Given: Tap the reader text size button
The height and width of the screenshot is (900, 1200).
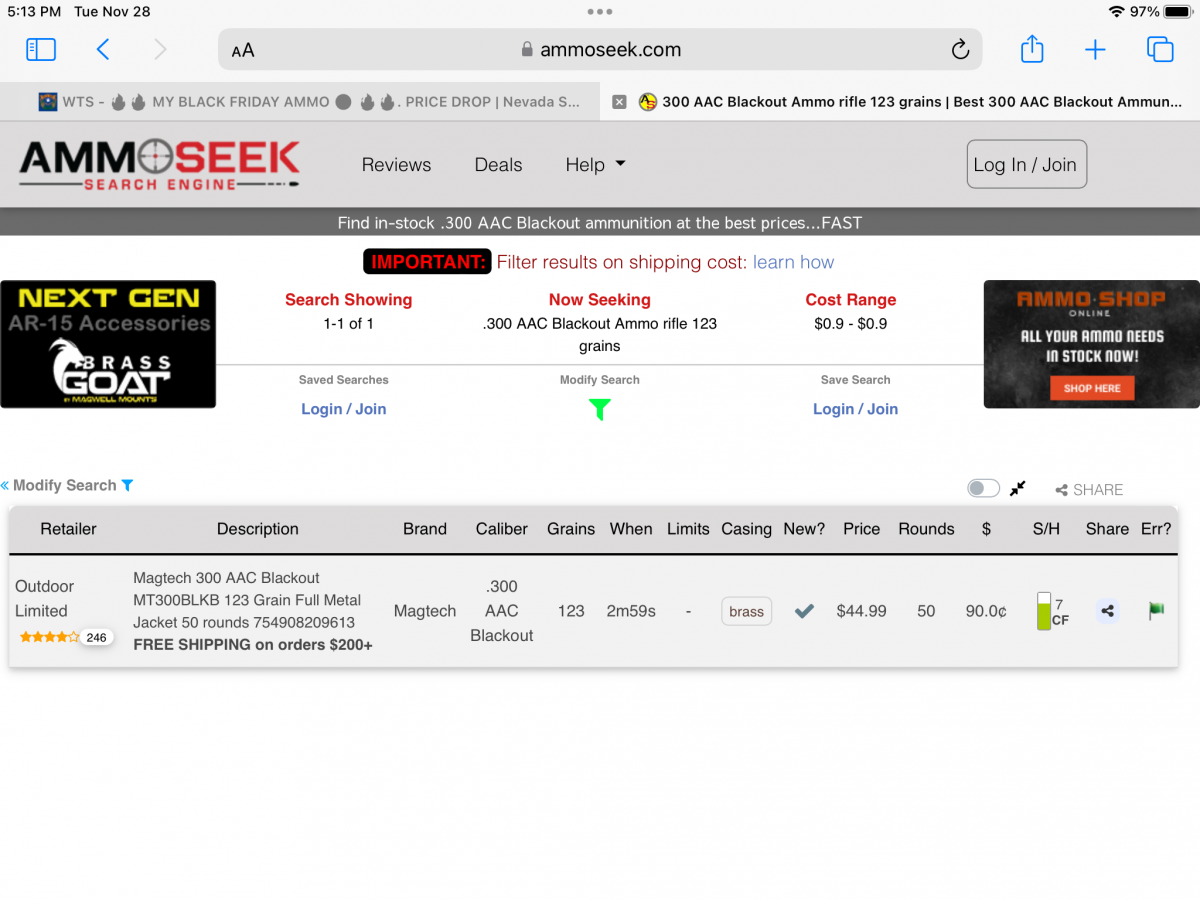Looking at the screenshot, I should 243,50.
